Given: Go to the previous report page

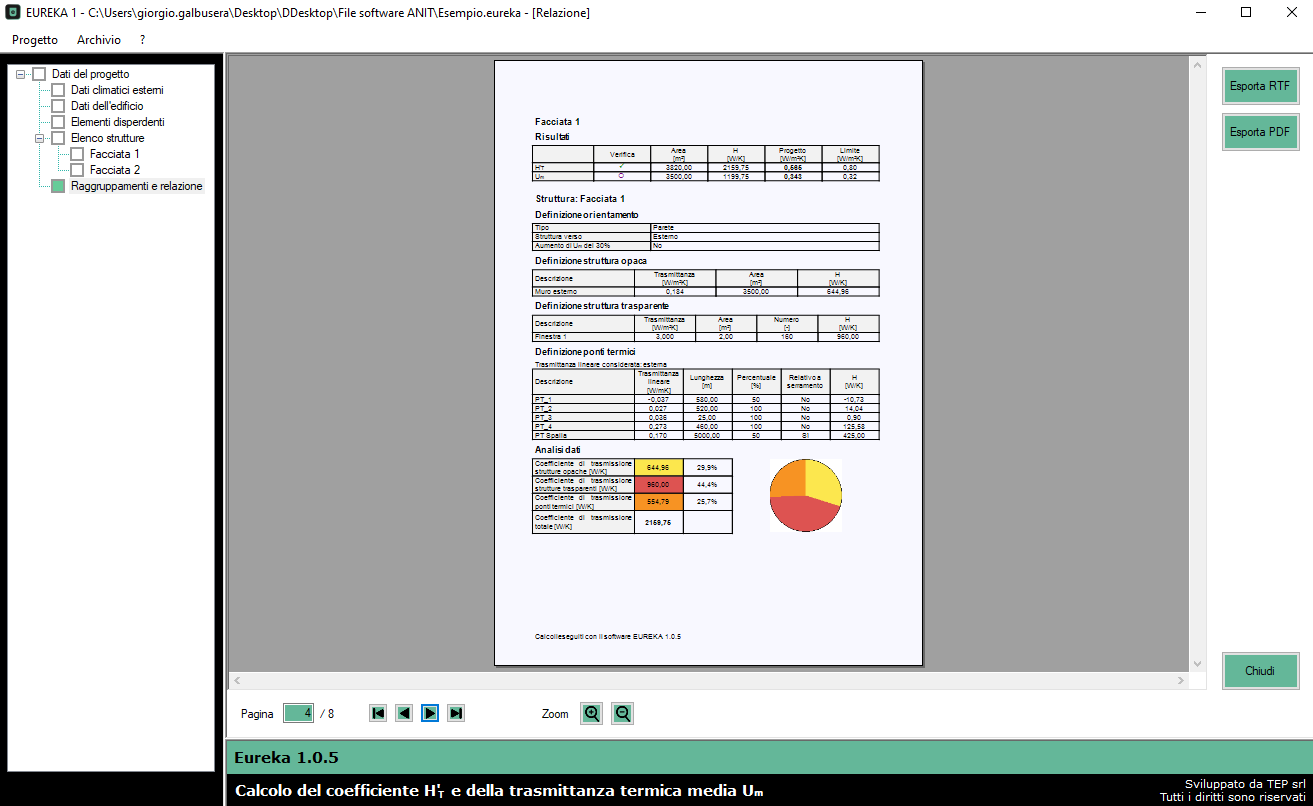Looking at the screenshot, I should click(x=404, y=713).
